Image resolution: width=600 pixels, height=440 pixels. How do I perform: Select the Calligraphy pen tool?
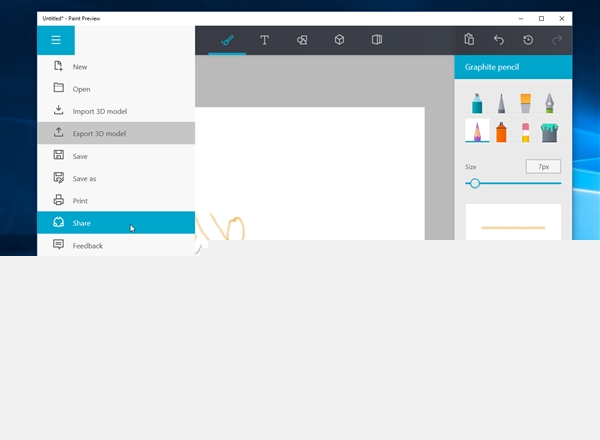pos(549,103)
